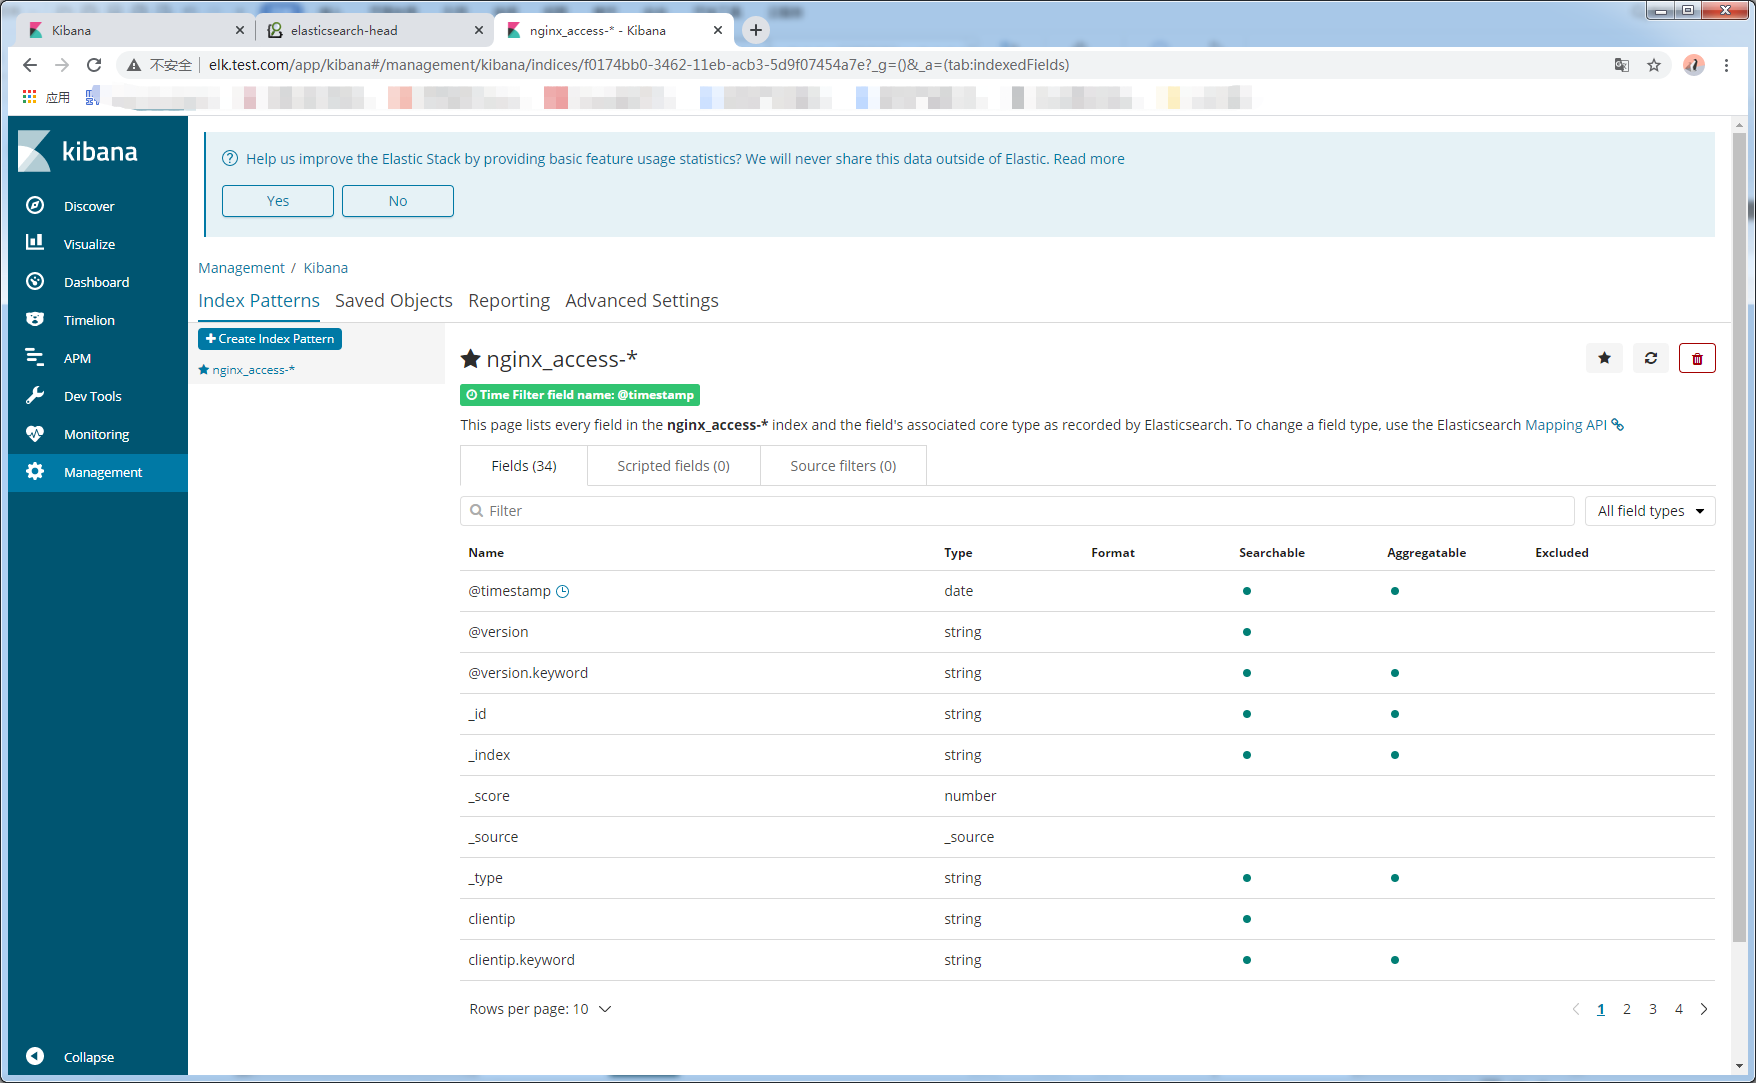Open Discover from the Kibana sidebar
Image resolution: width=1756 pixels, height=1083 pixels.
[x=89, y=206]
